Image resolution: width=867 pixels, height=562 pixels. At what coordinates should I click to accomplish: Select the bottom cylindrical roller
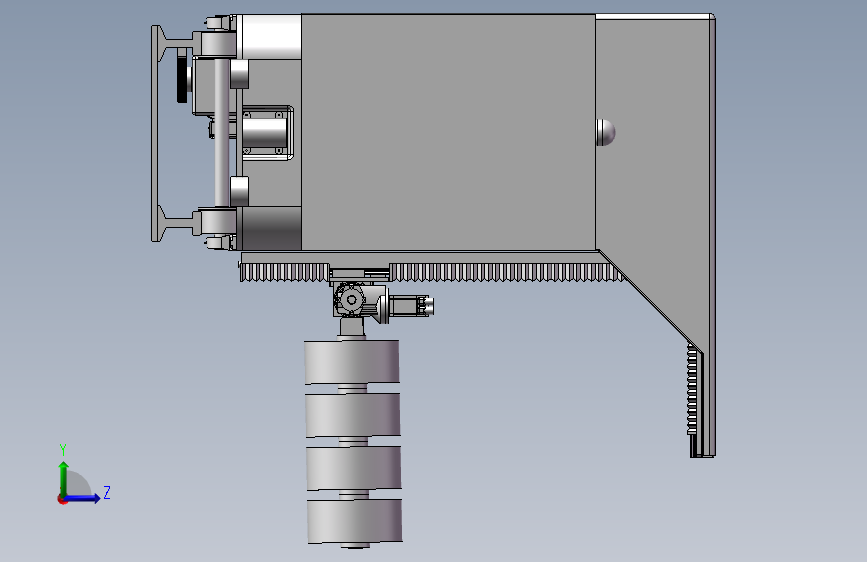point(355,521)
